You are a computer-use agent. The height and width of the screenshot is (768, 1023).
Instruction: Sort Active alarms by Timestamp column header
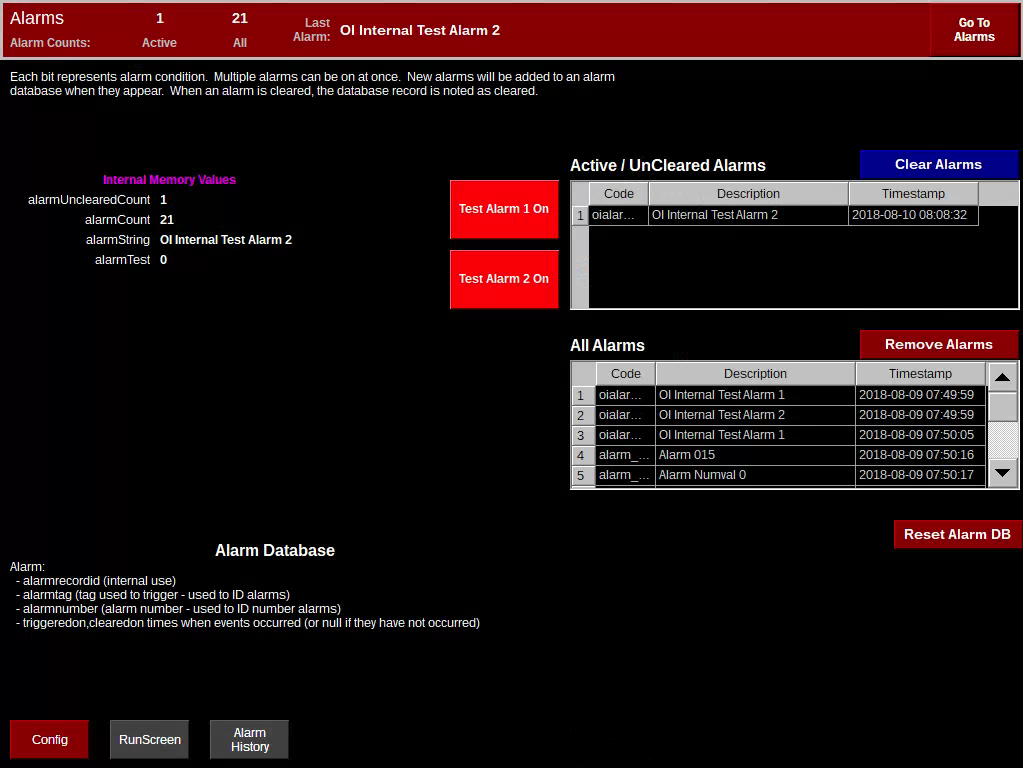912,194
